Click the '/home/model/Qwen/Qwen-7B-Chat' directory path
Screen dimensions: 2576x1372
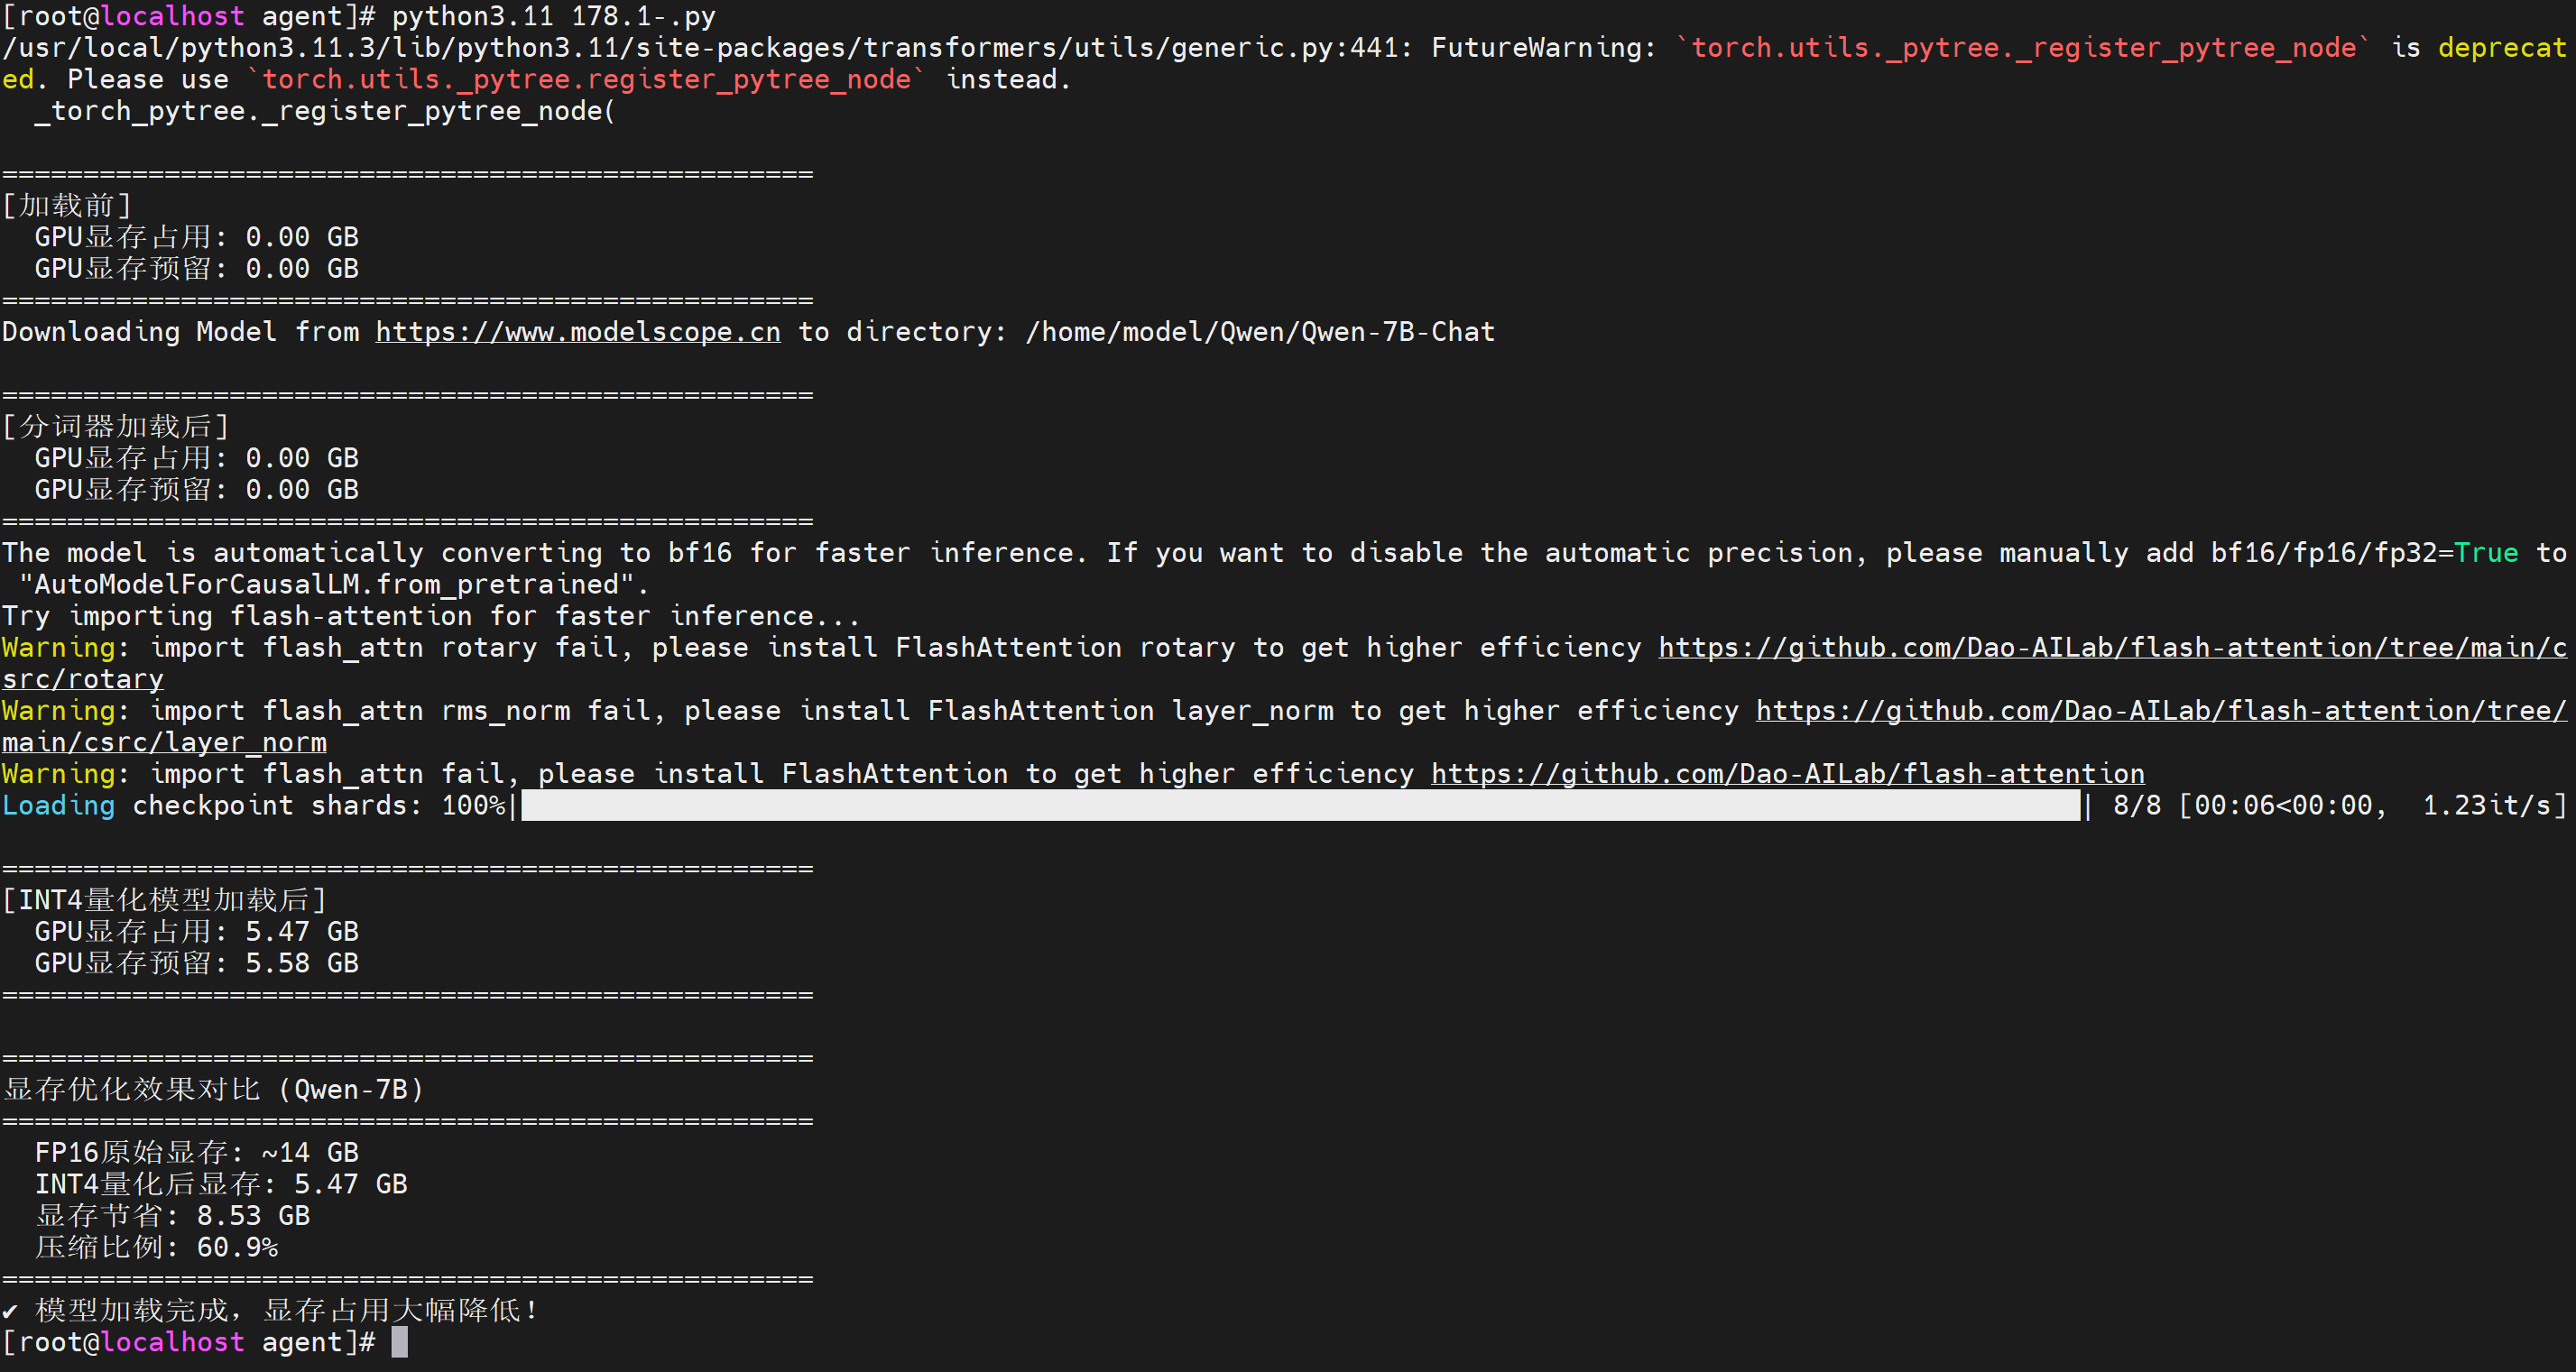point(1260,332)
